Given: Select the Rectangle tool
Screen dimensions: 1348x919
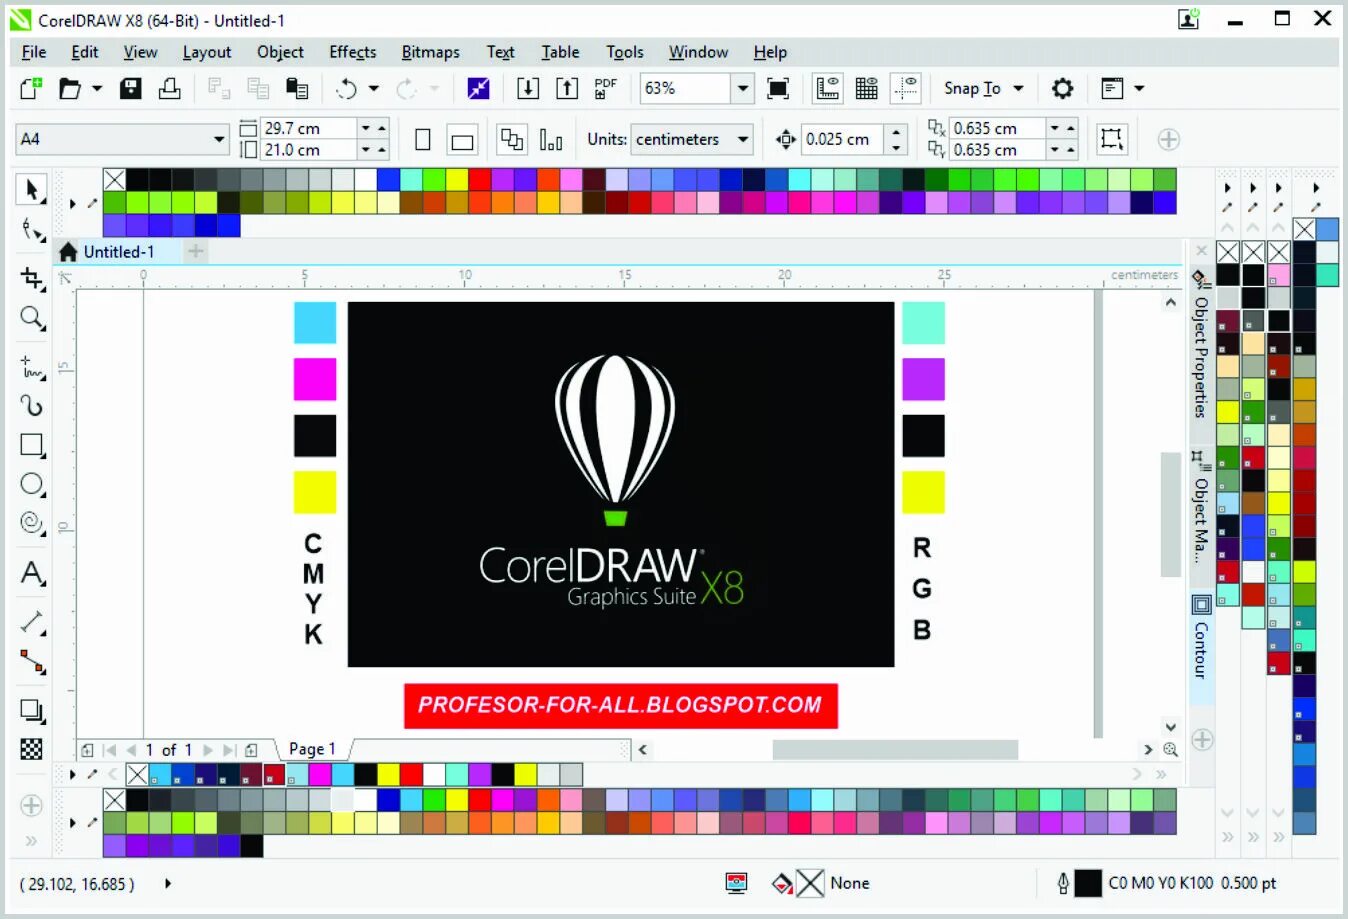Looking at the screenshot, I should 32,445.
